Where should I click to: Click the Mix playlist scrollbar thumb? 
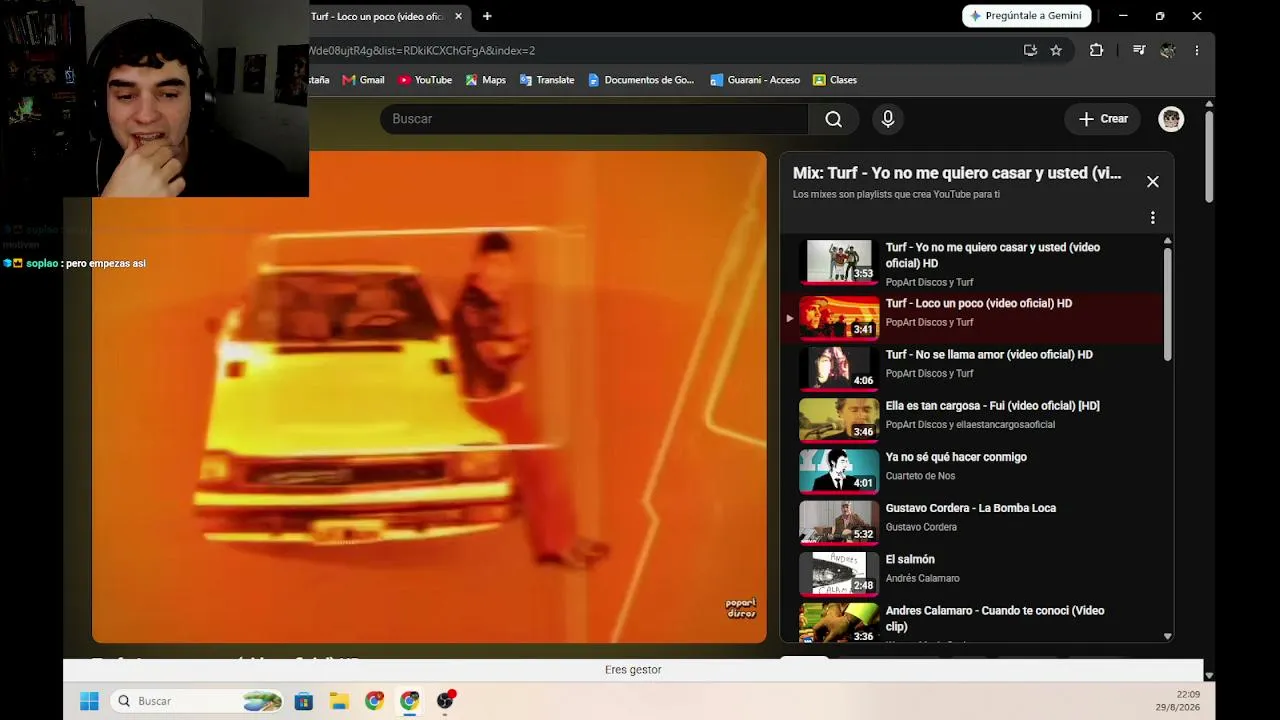(x=1167, y=304)
